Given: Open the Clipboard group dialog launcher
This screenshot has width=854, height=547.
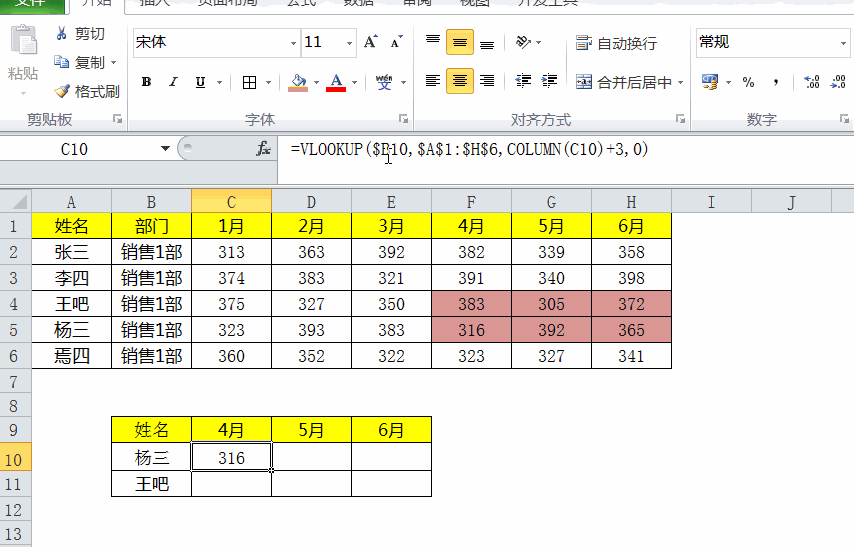Looking at the screenshot, I should [x=117, y=119].
